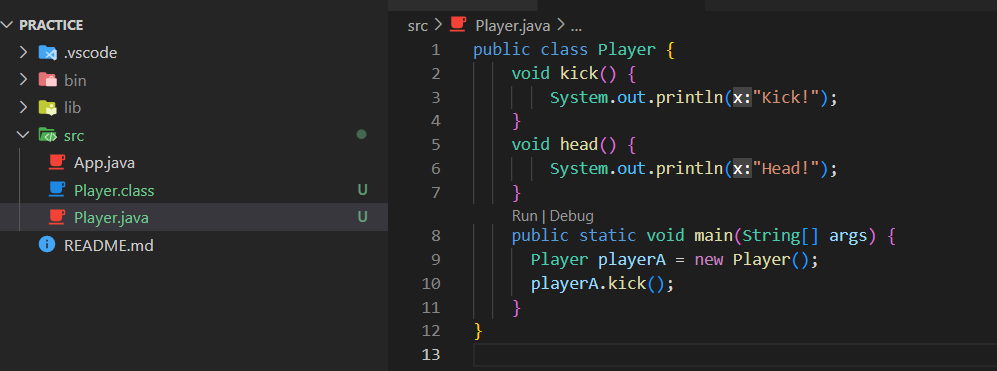This screenshot has height=371, width=997.
Task: Click the kick method name on line 2
Action: [579, 73]
